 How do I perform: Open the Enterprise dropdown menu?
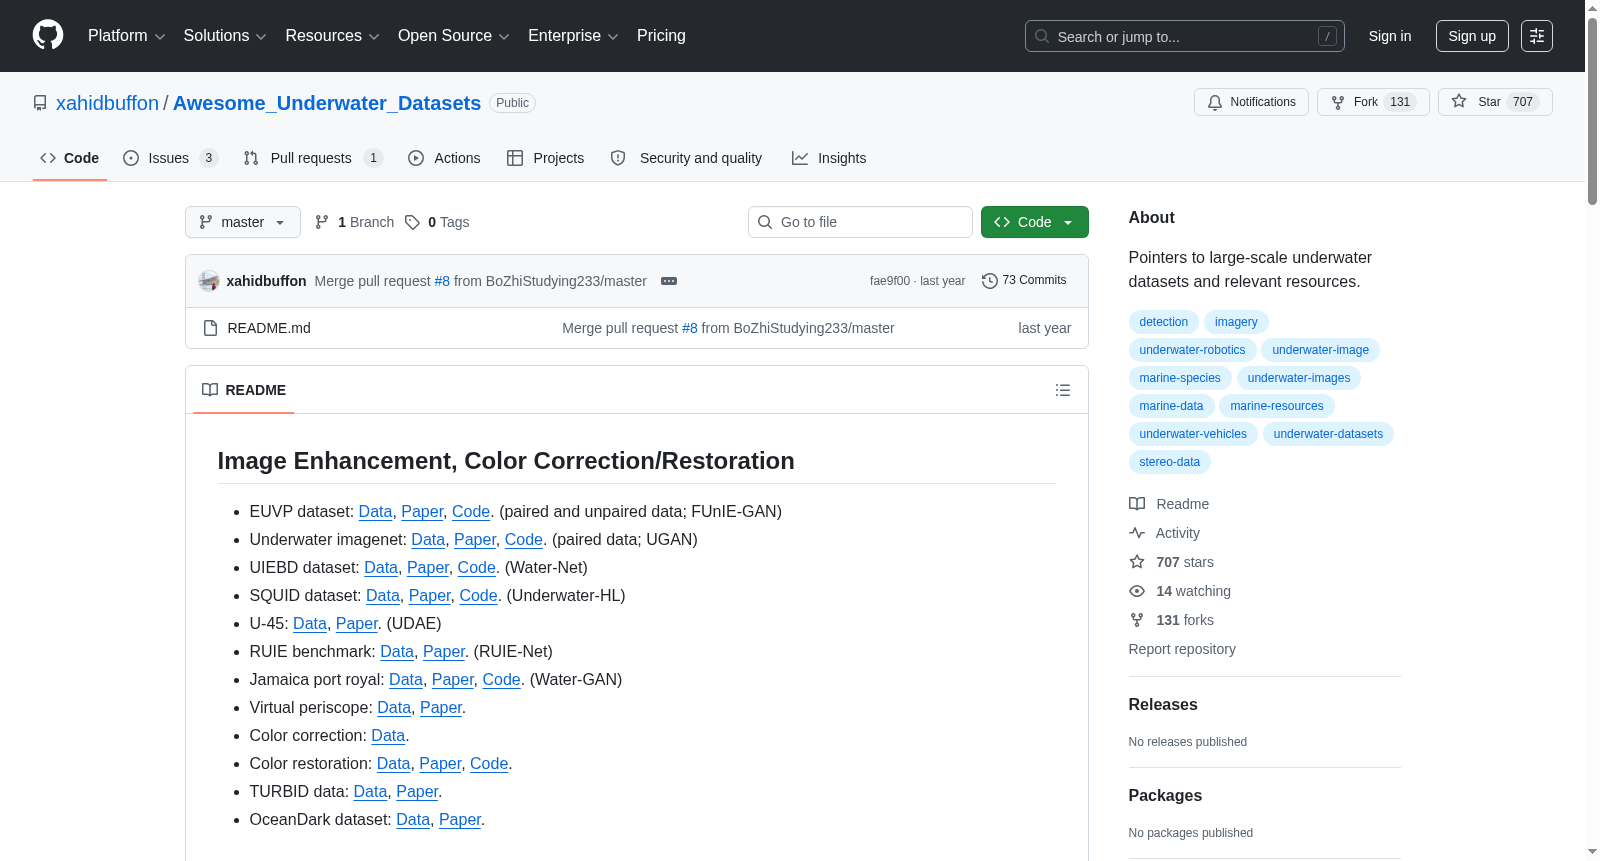click(x=573, y=36)
